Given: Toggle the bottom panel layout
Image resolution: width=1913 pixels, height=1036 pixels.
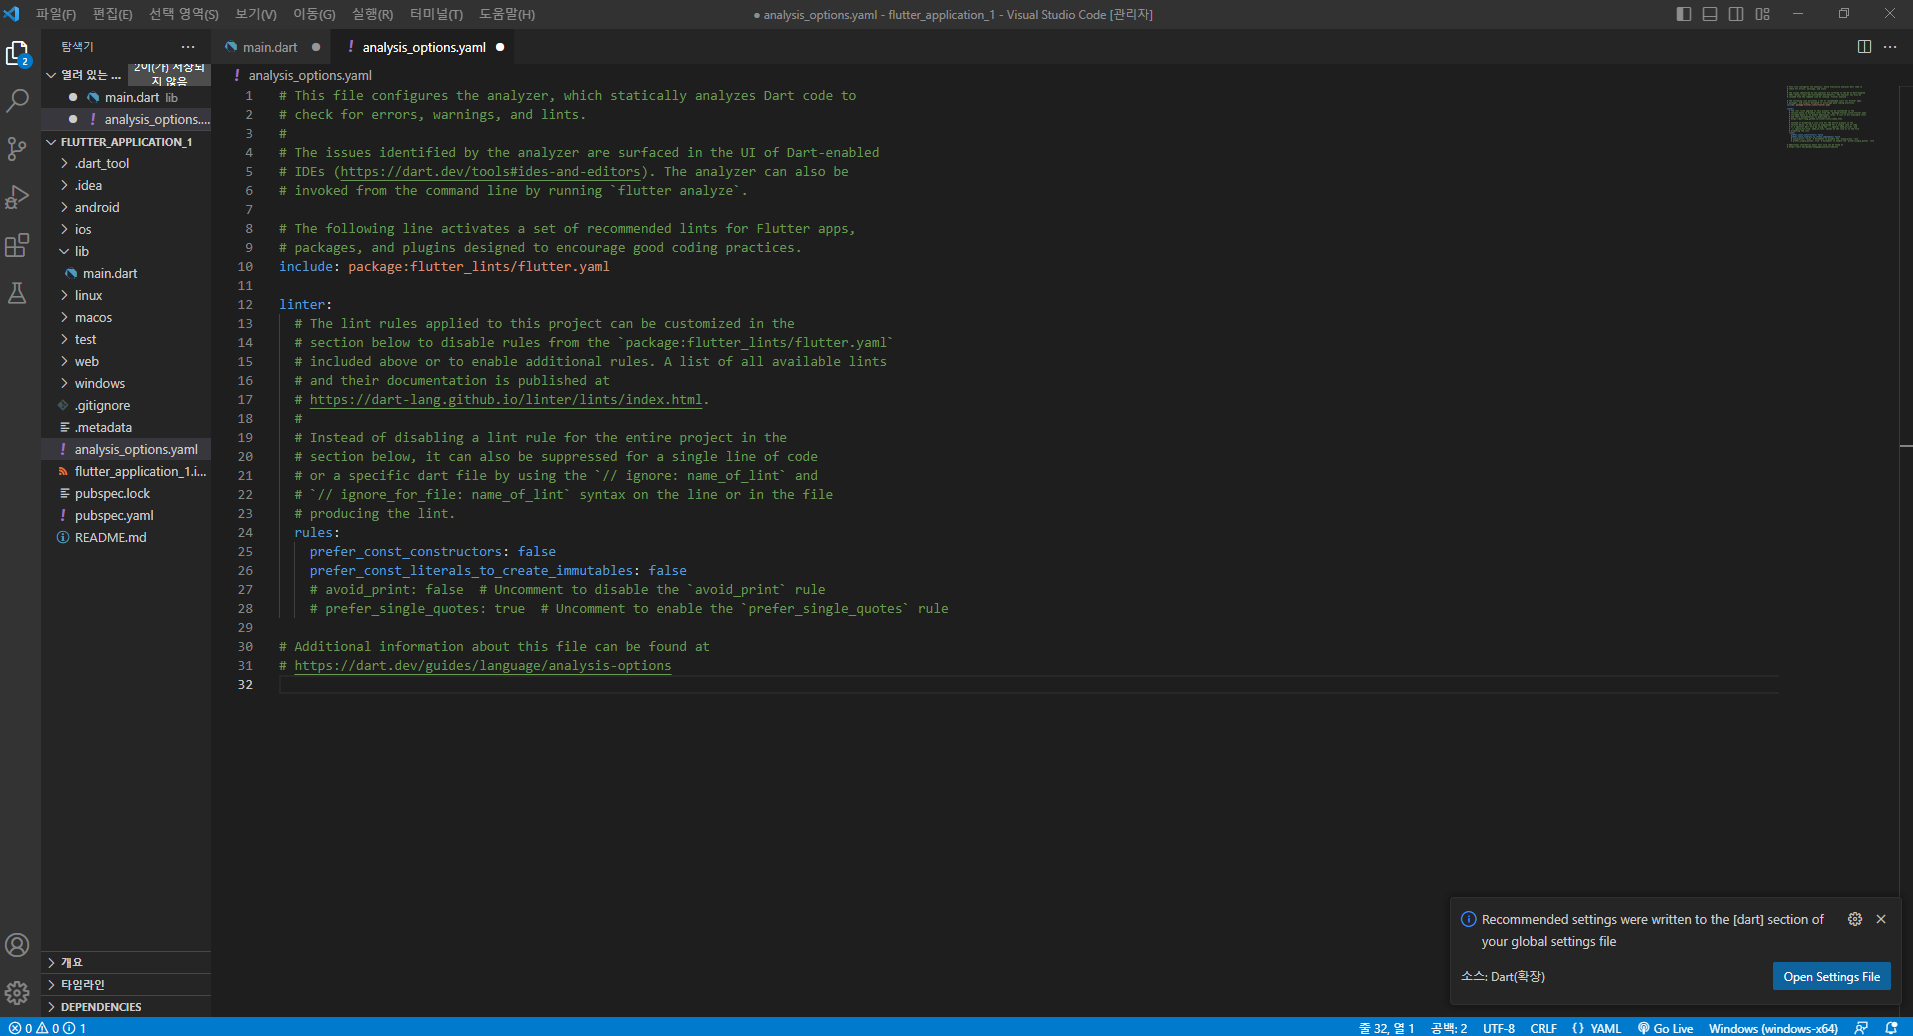Looking at the screenshot, I should pos(1710,14).
